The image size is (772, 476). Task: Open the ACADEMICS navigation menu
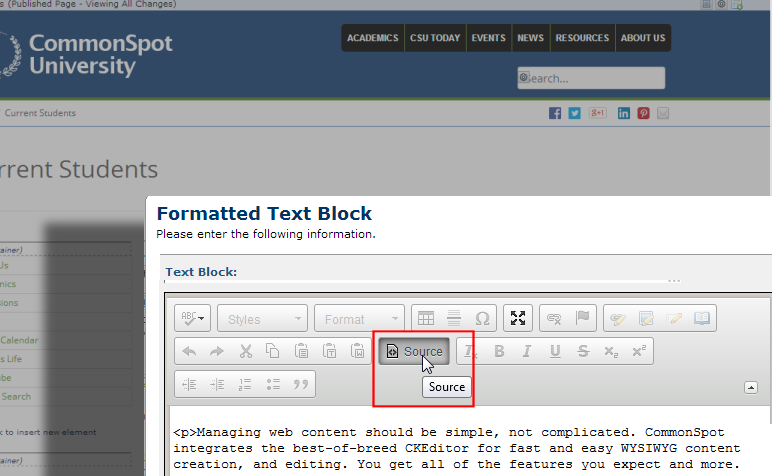(x=373, y=38)
